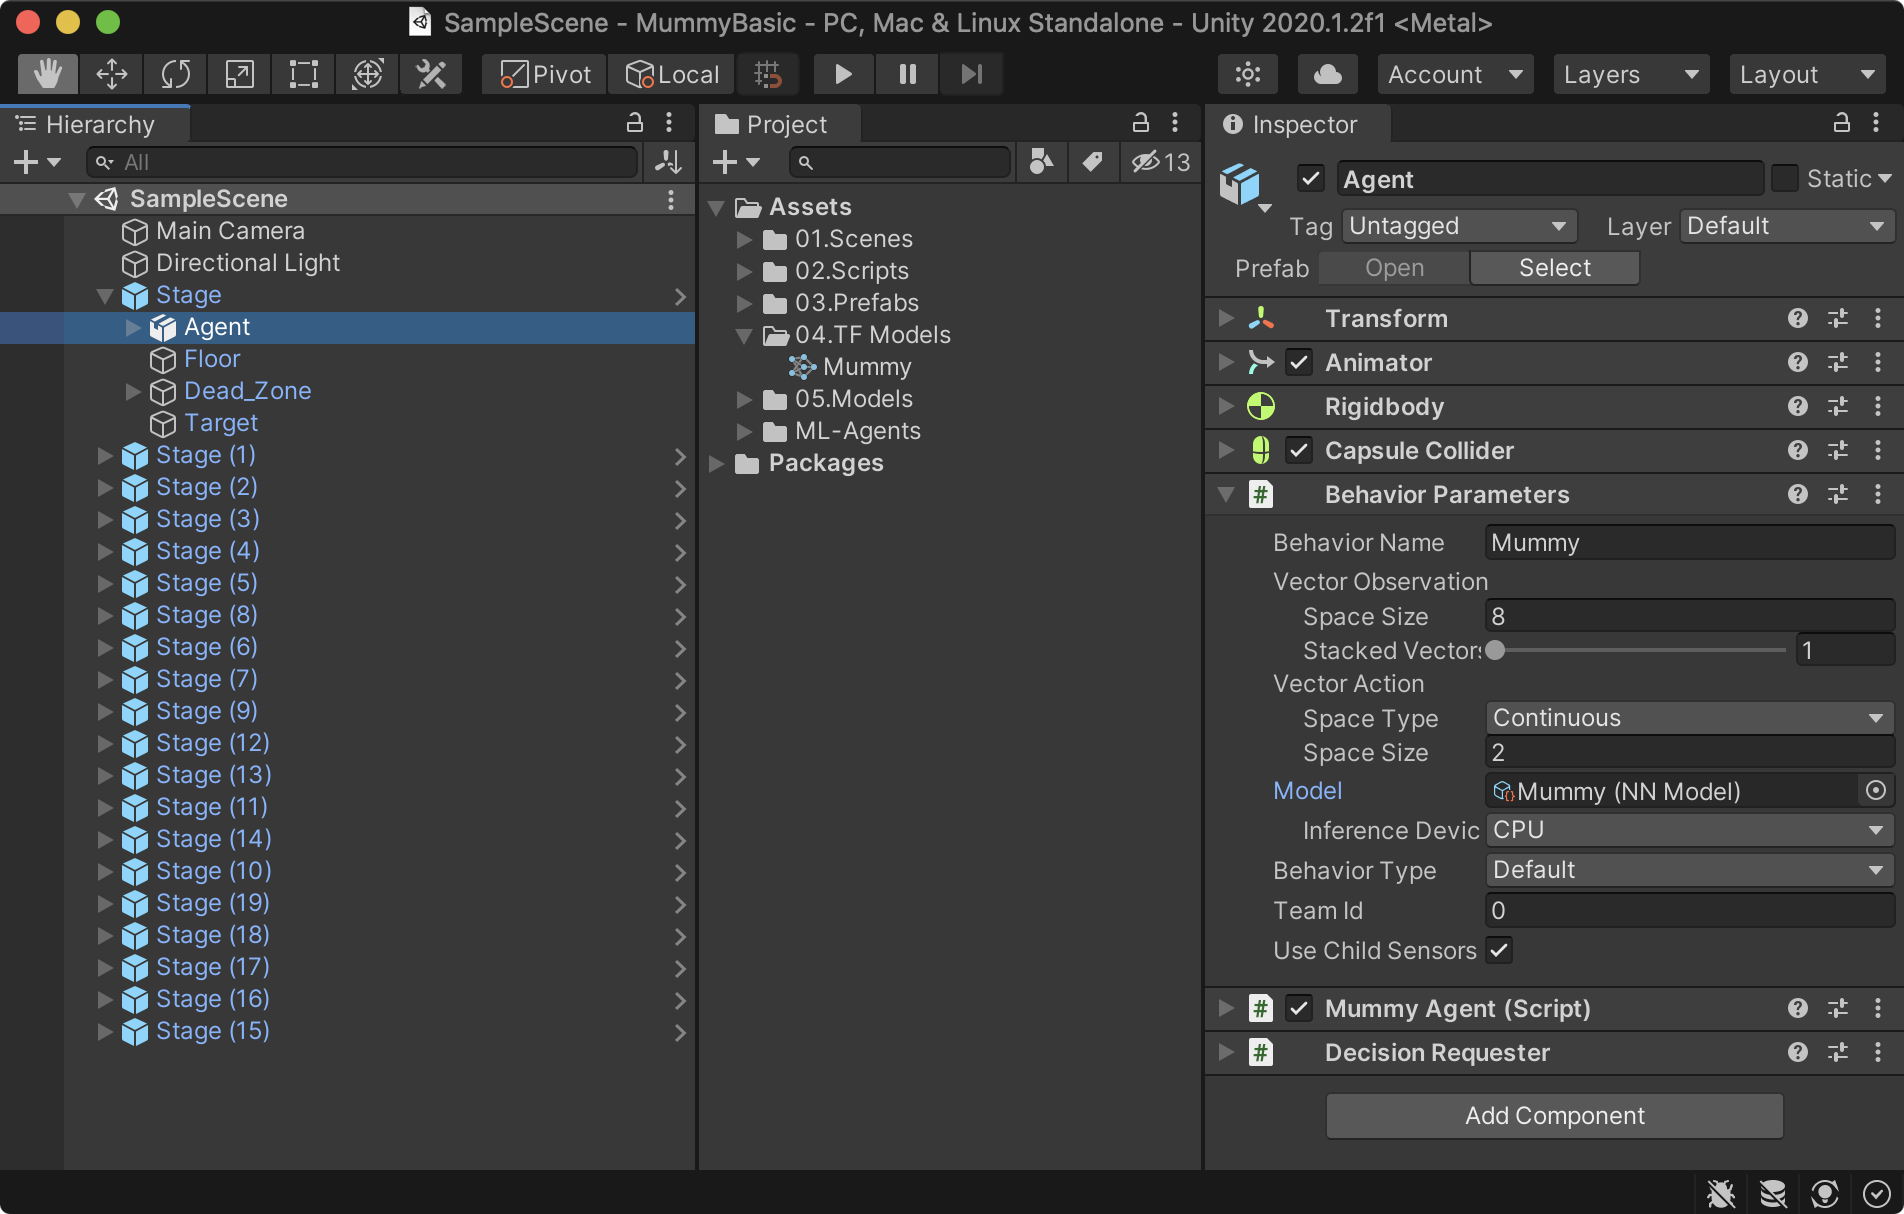The height and width of the screenshot is (1214, 1904).
Task: Open Behavior Type dropdown
Action: [1690, 870]
